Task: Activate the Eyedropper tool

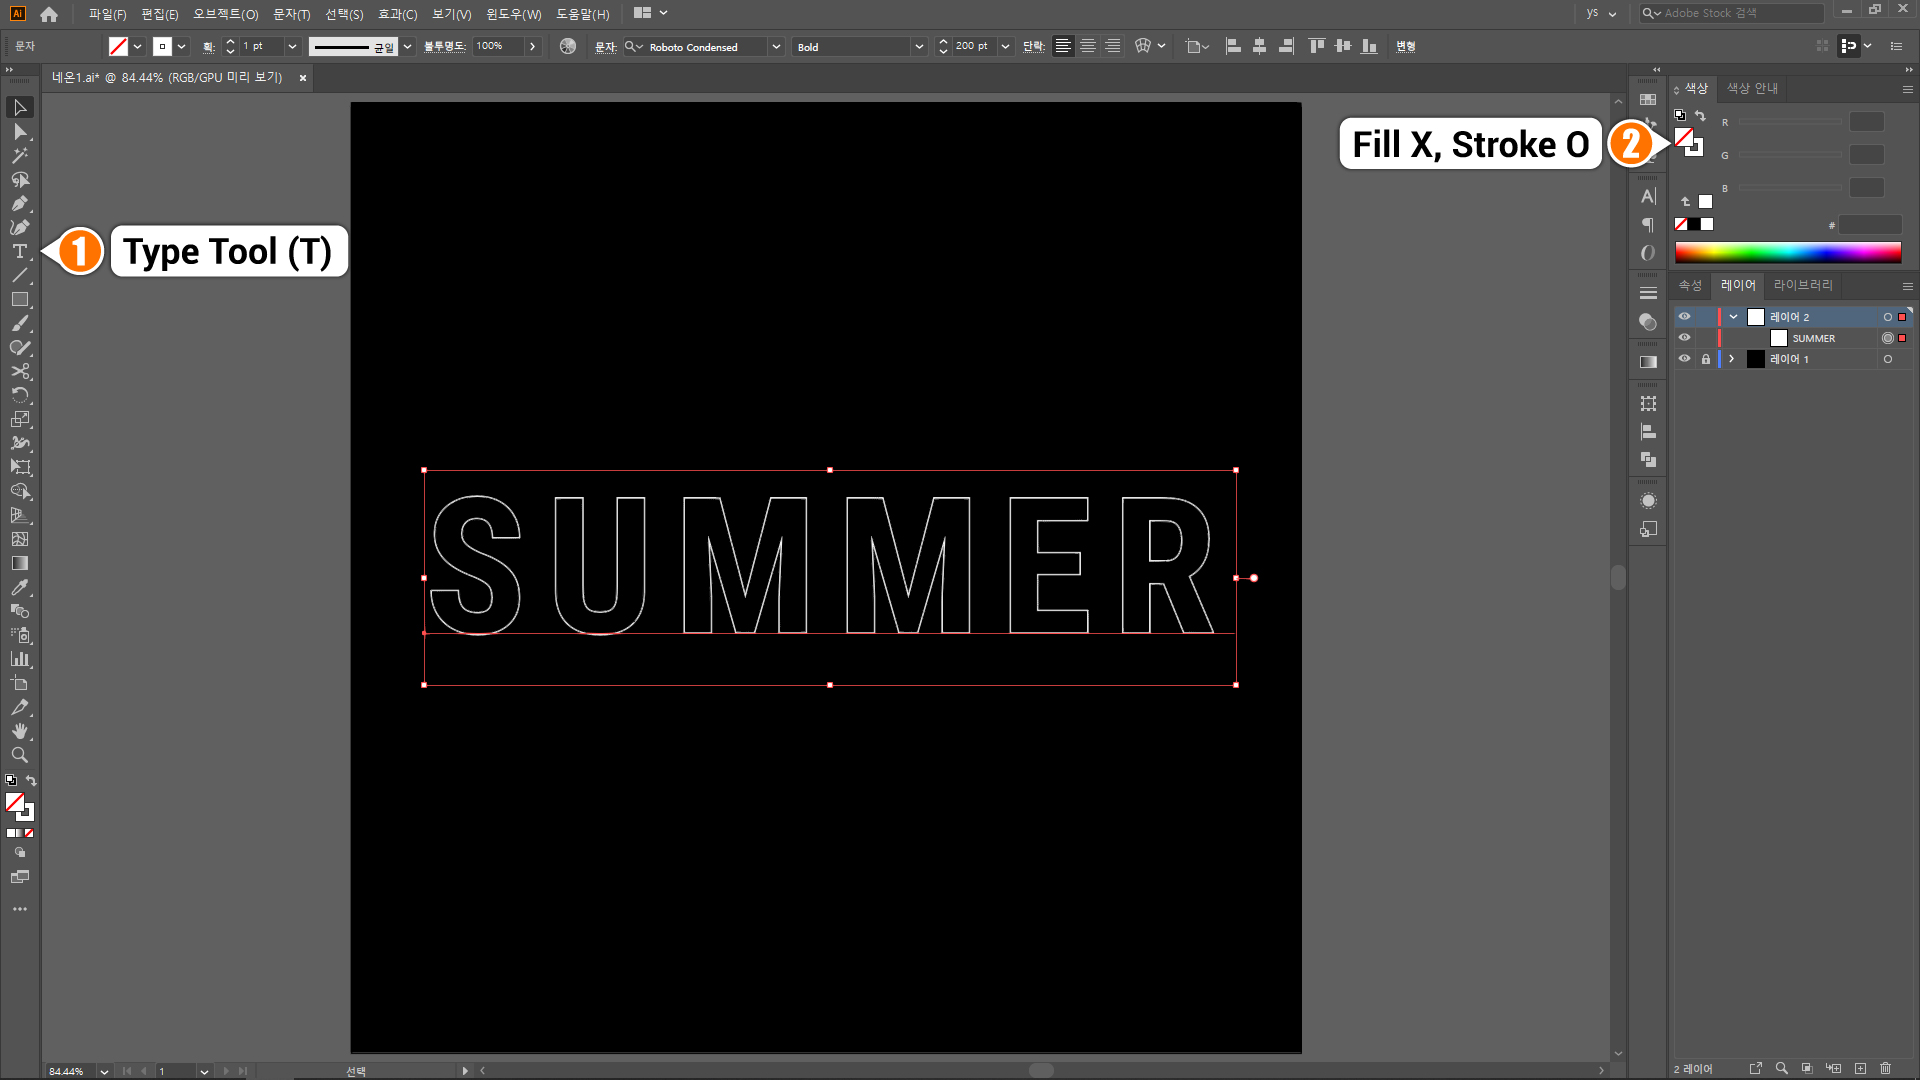Action: 19,588
